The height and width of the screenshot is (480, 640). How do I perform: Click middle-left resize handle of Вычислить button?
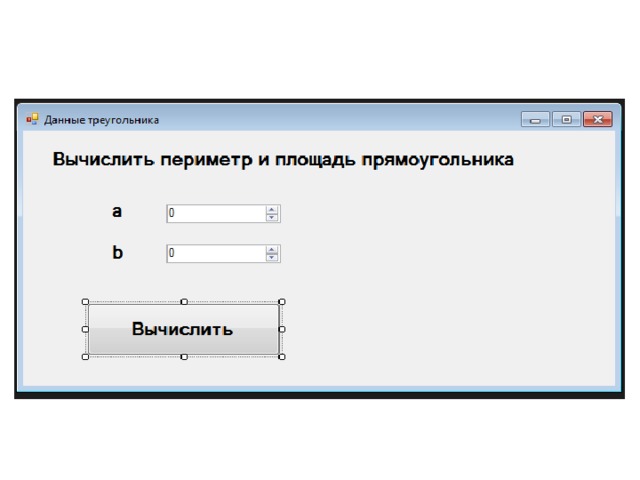85,329
